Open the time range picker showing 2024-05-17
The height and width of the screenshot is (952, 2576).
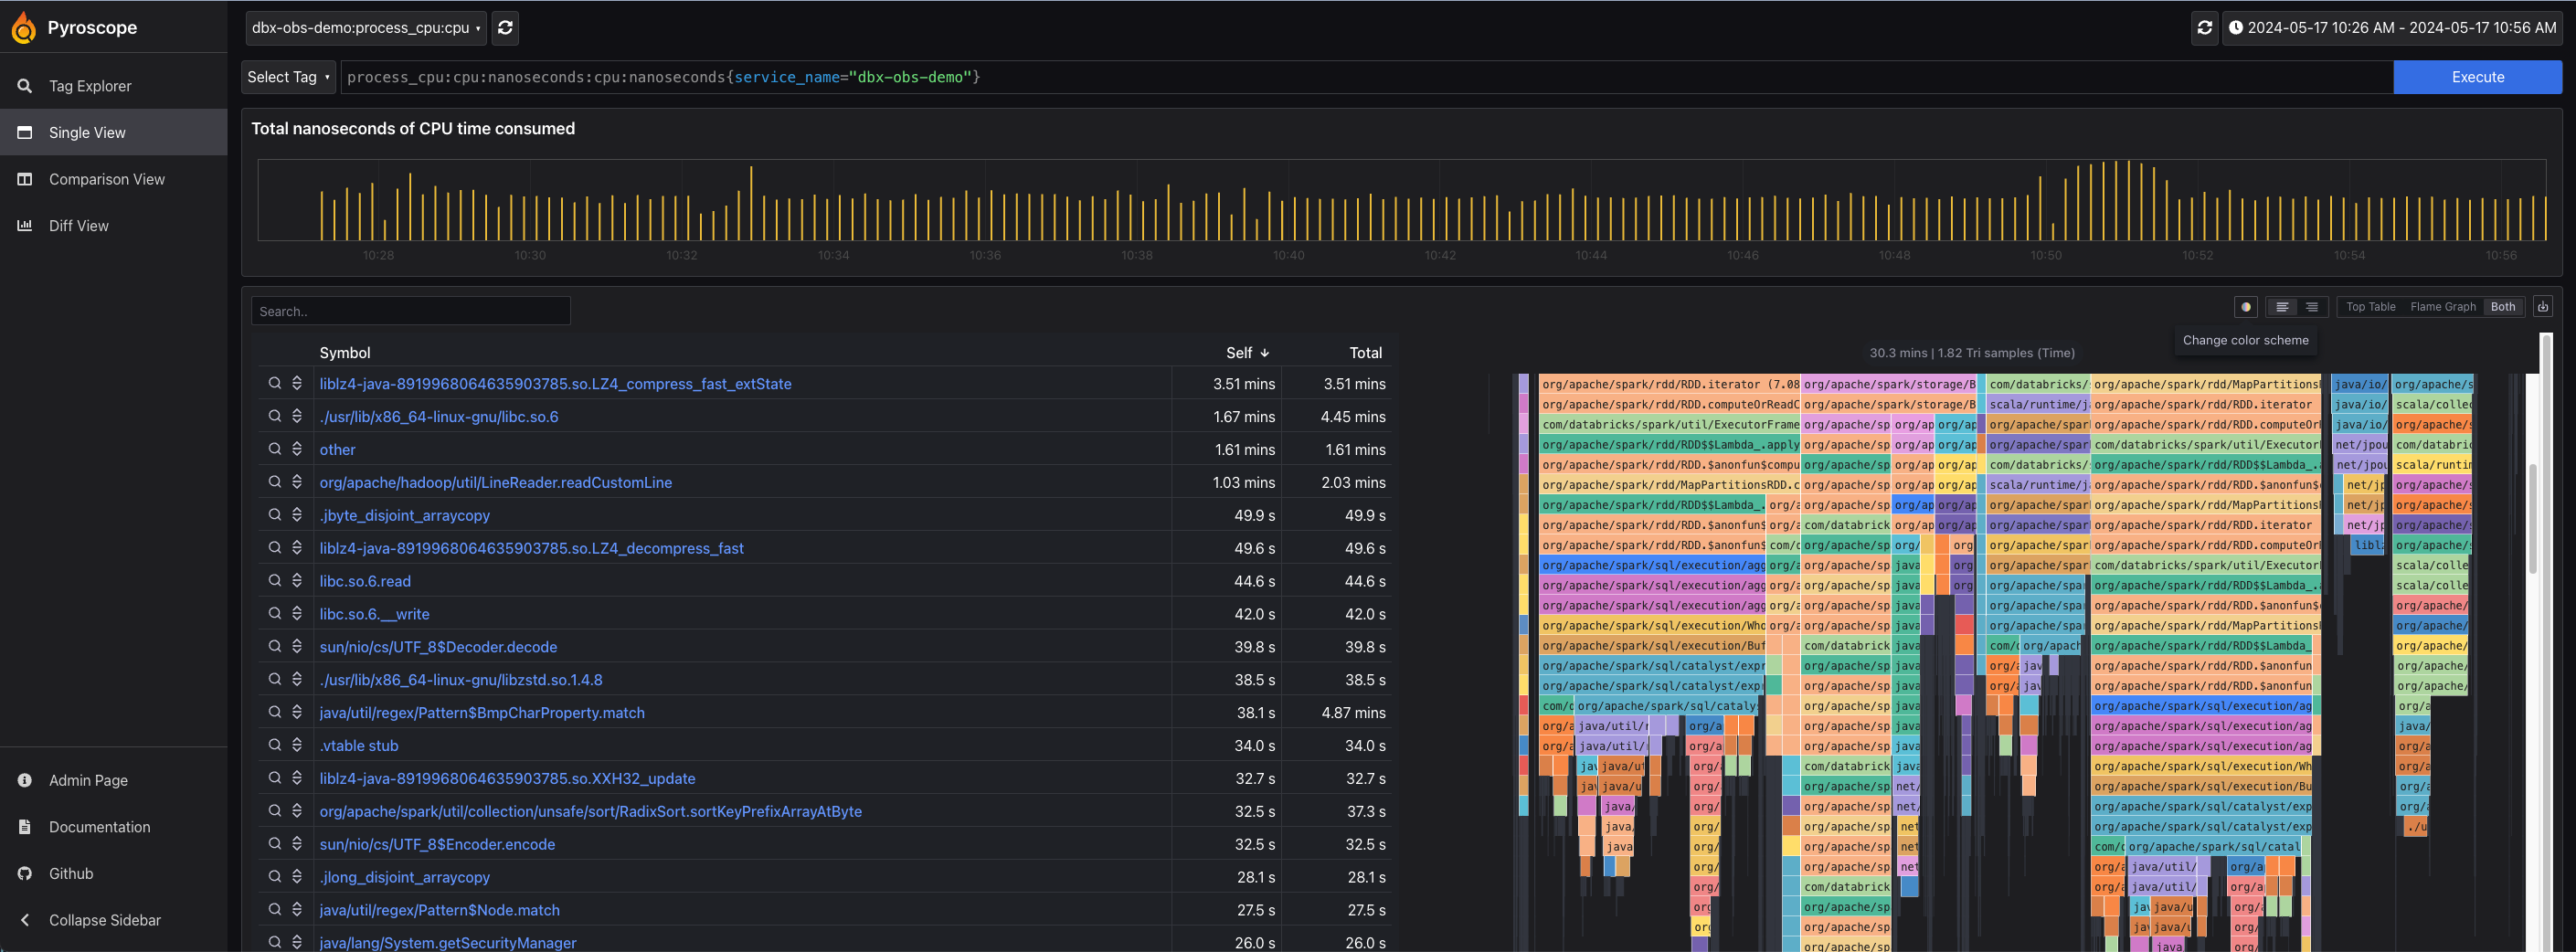(x=2392, y=28)
